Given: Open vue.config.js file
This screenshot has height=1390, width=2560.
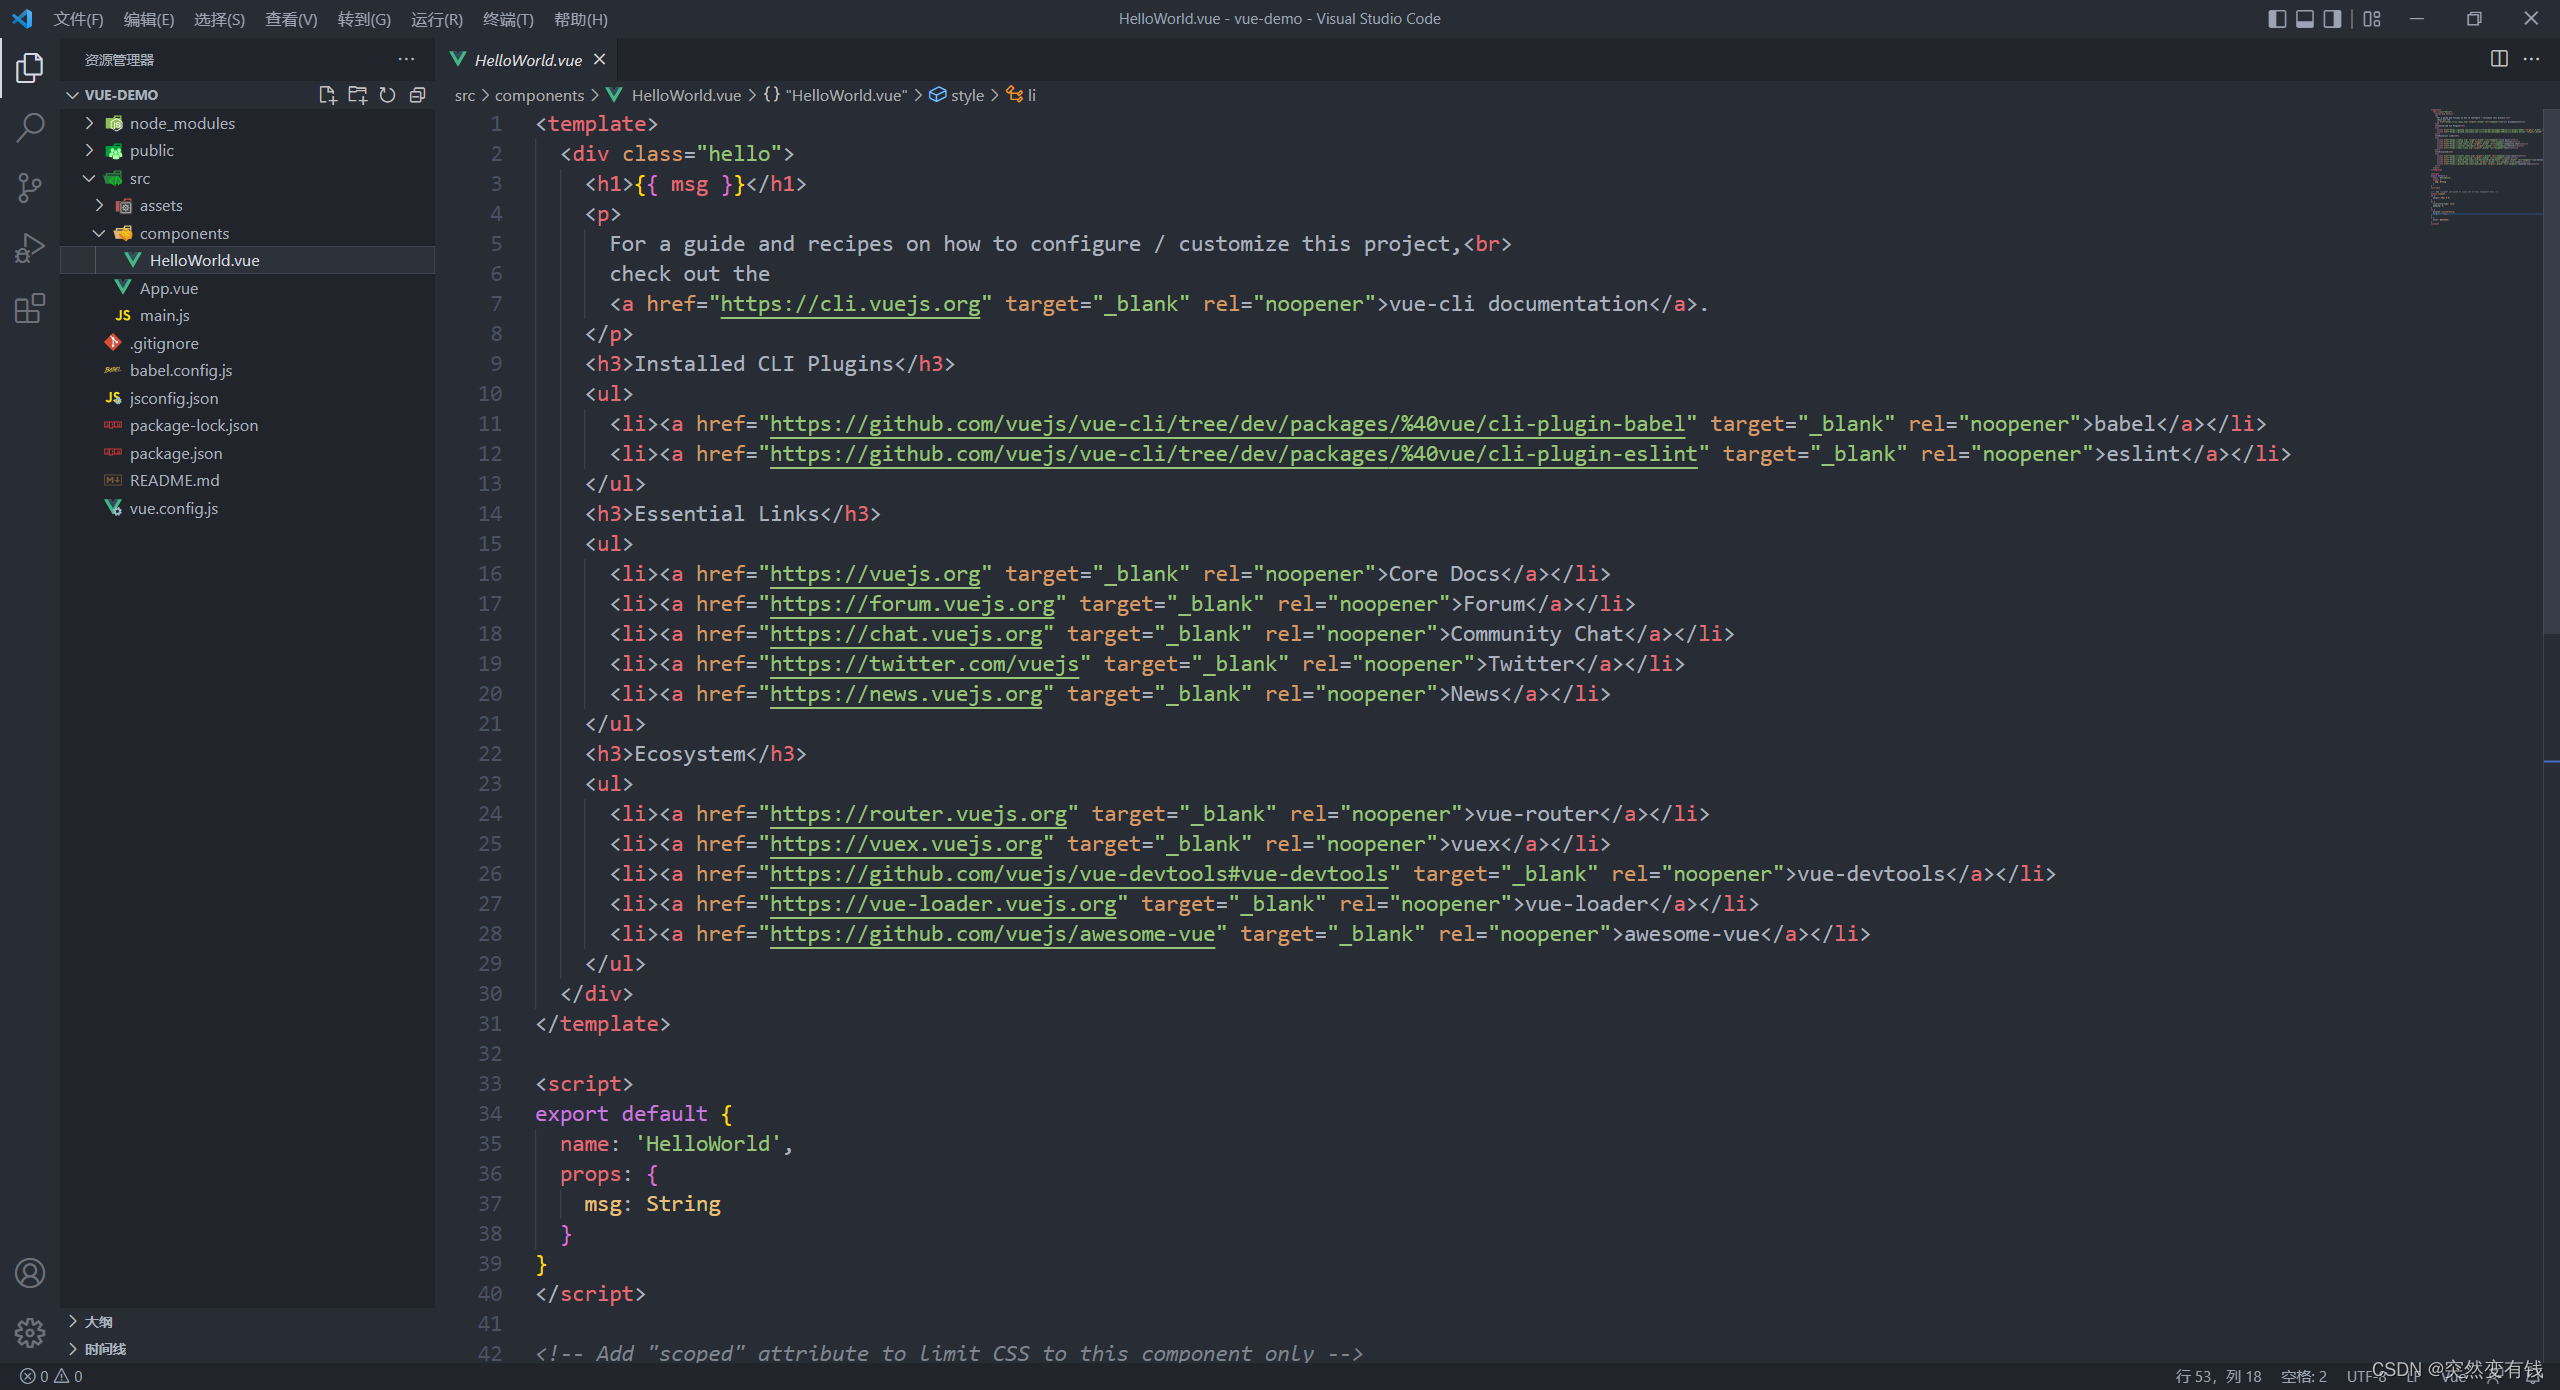Looking at the screenshot, I should (248, 508).
